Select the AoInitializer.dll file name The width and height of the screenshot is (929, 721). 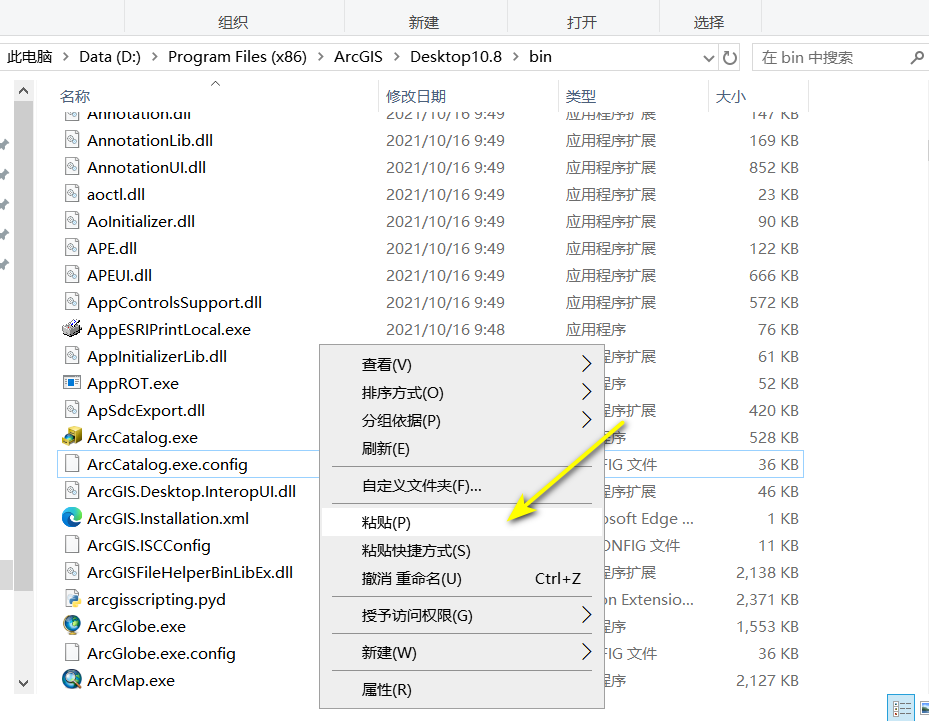[x=141, y=222]
